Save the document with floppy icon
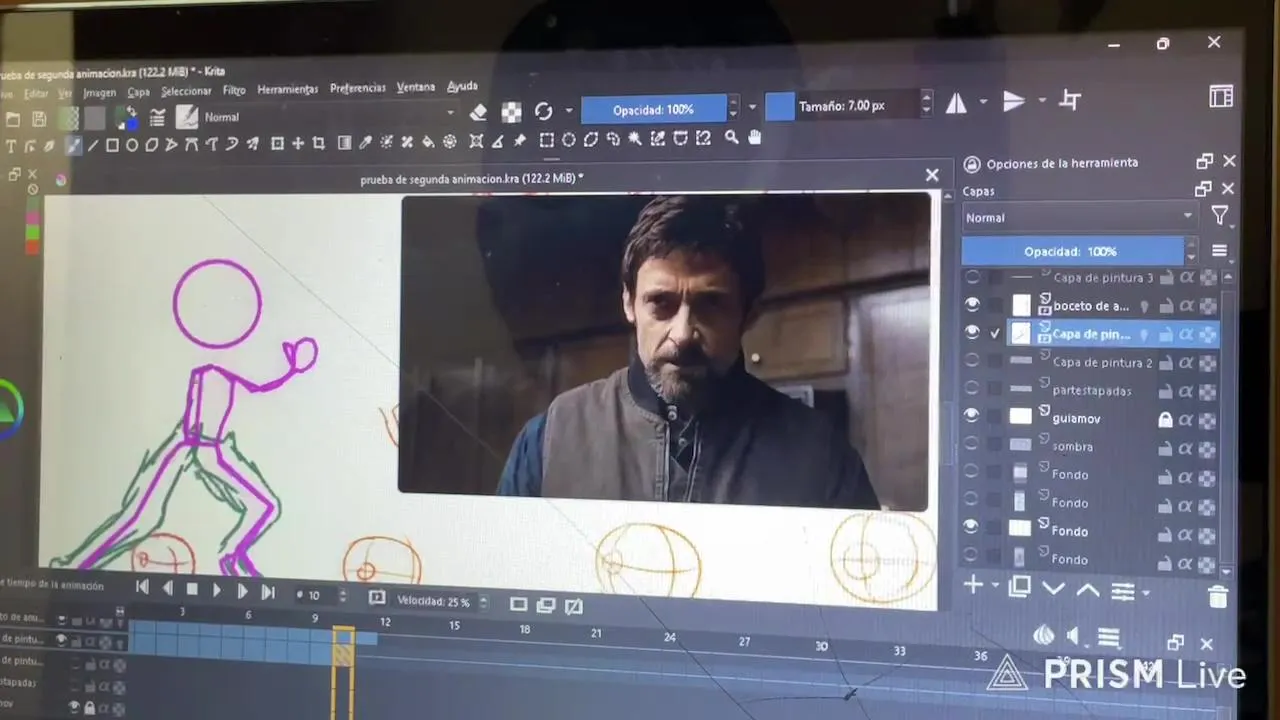The width and height of the screenshot is (1280, 720). coord(39,119)
